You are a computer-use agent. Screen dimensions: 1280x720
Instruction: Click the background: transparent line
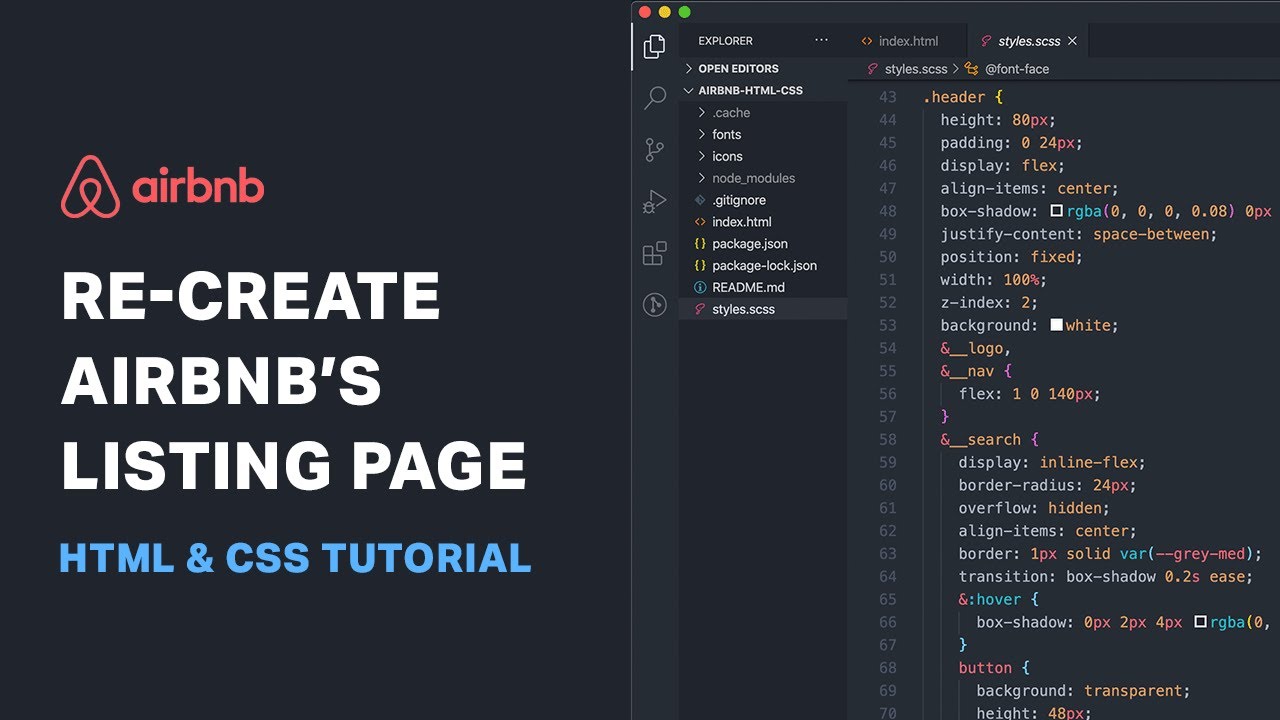1083,691
